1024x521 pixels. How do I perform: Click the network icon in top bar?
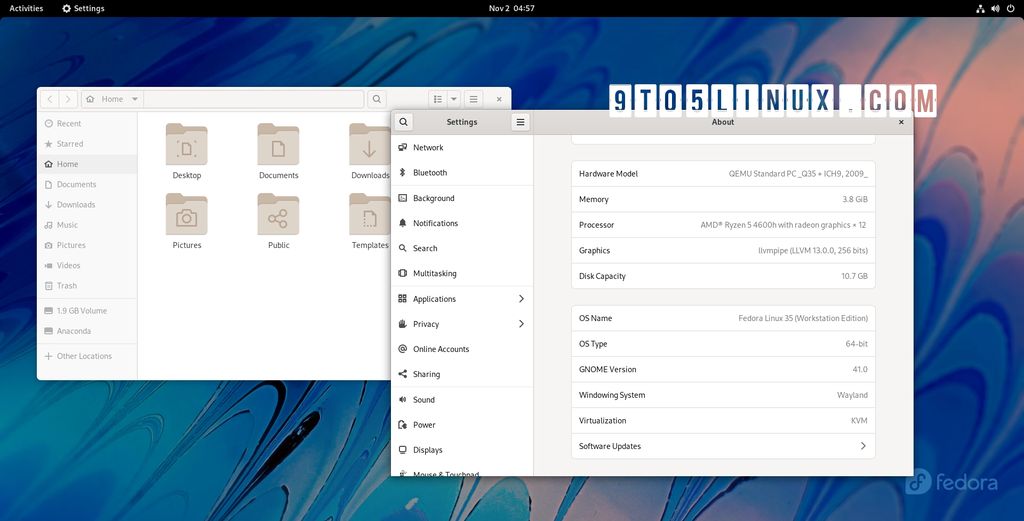point(980,8)
